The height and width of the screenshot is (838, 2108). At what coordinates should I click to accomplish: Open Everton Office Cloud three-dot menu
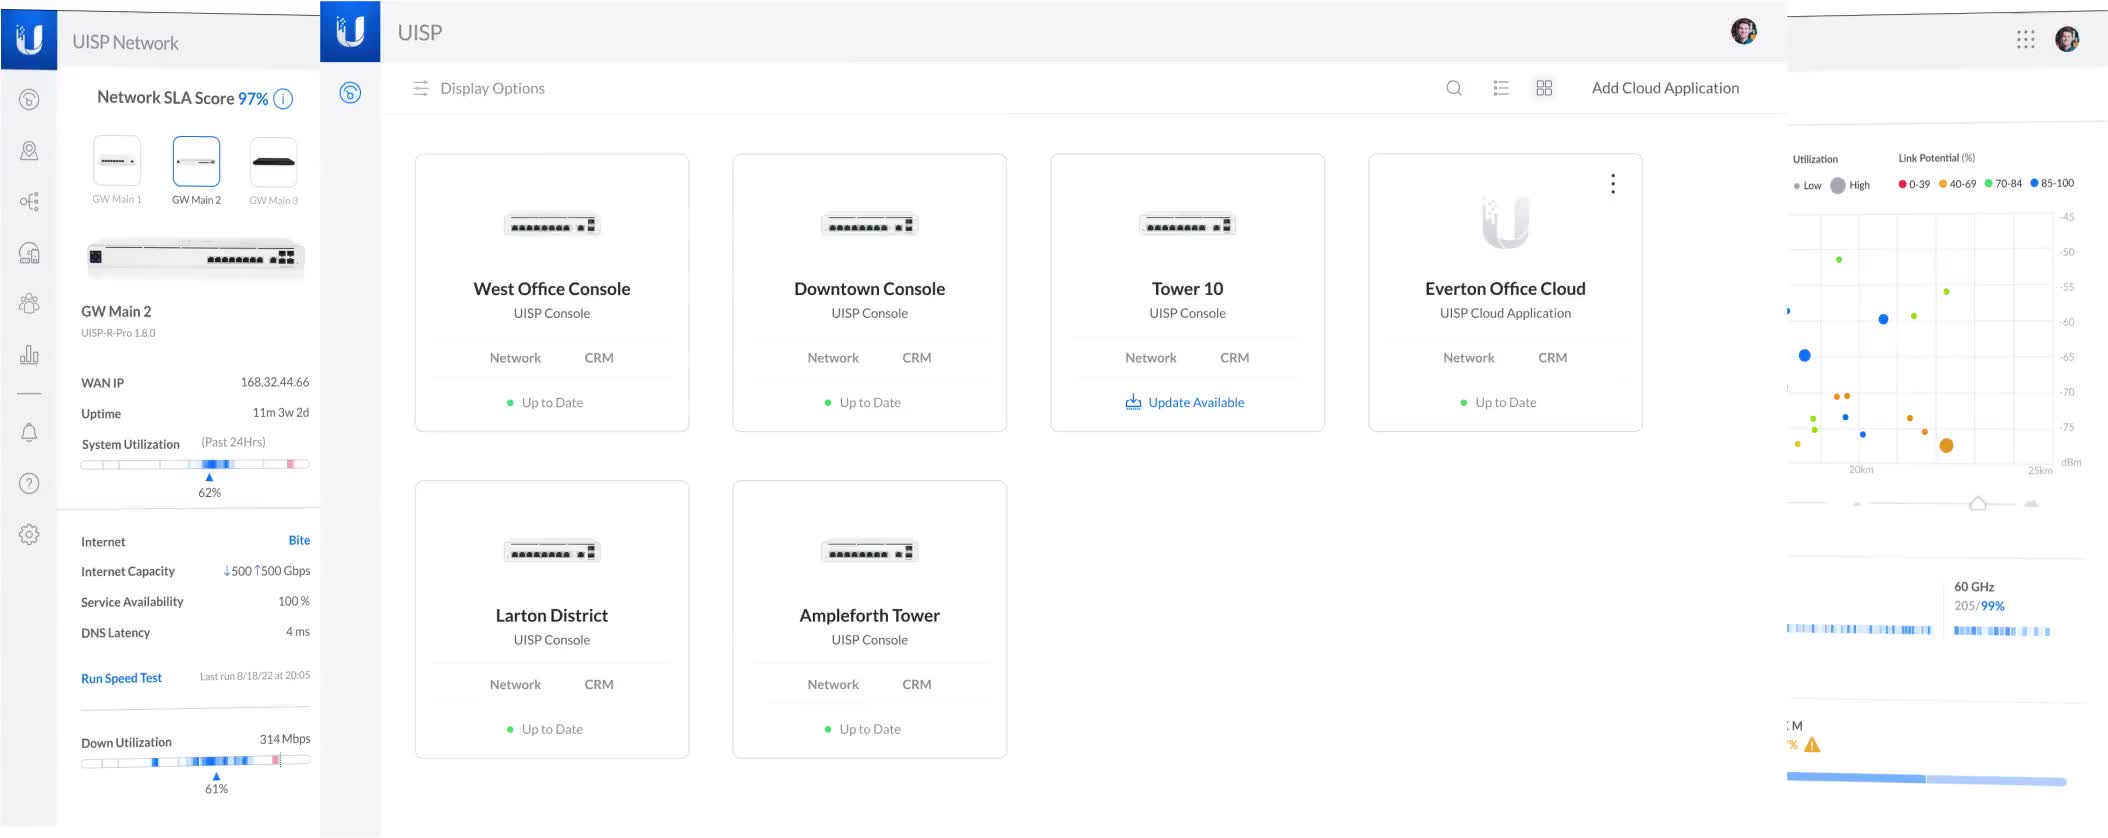point(1612,184)
